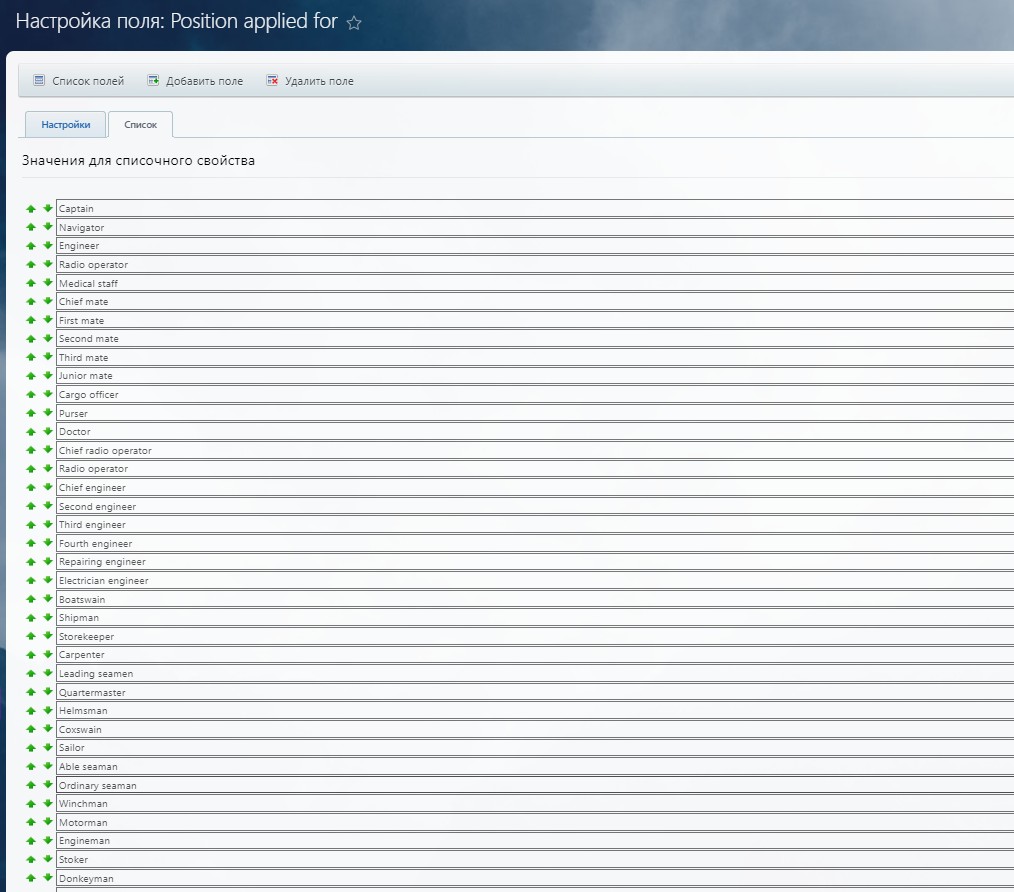Viewport: 1014px width, 892px height.
Task: Move Coxswain down with its arrow
Action: (48, 729)
